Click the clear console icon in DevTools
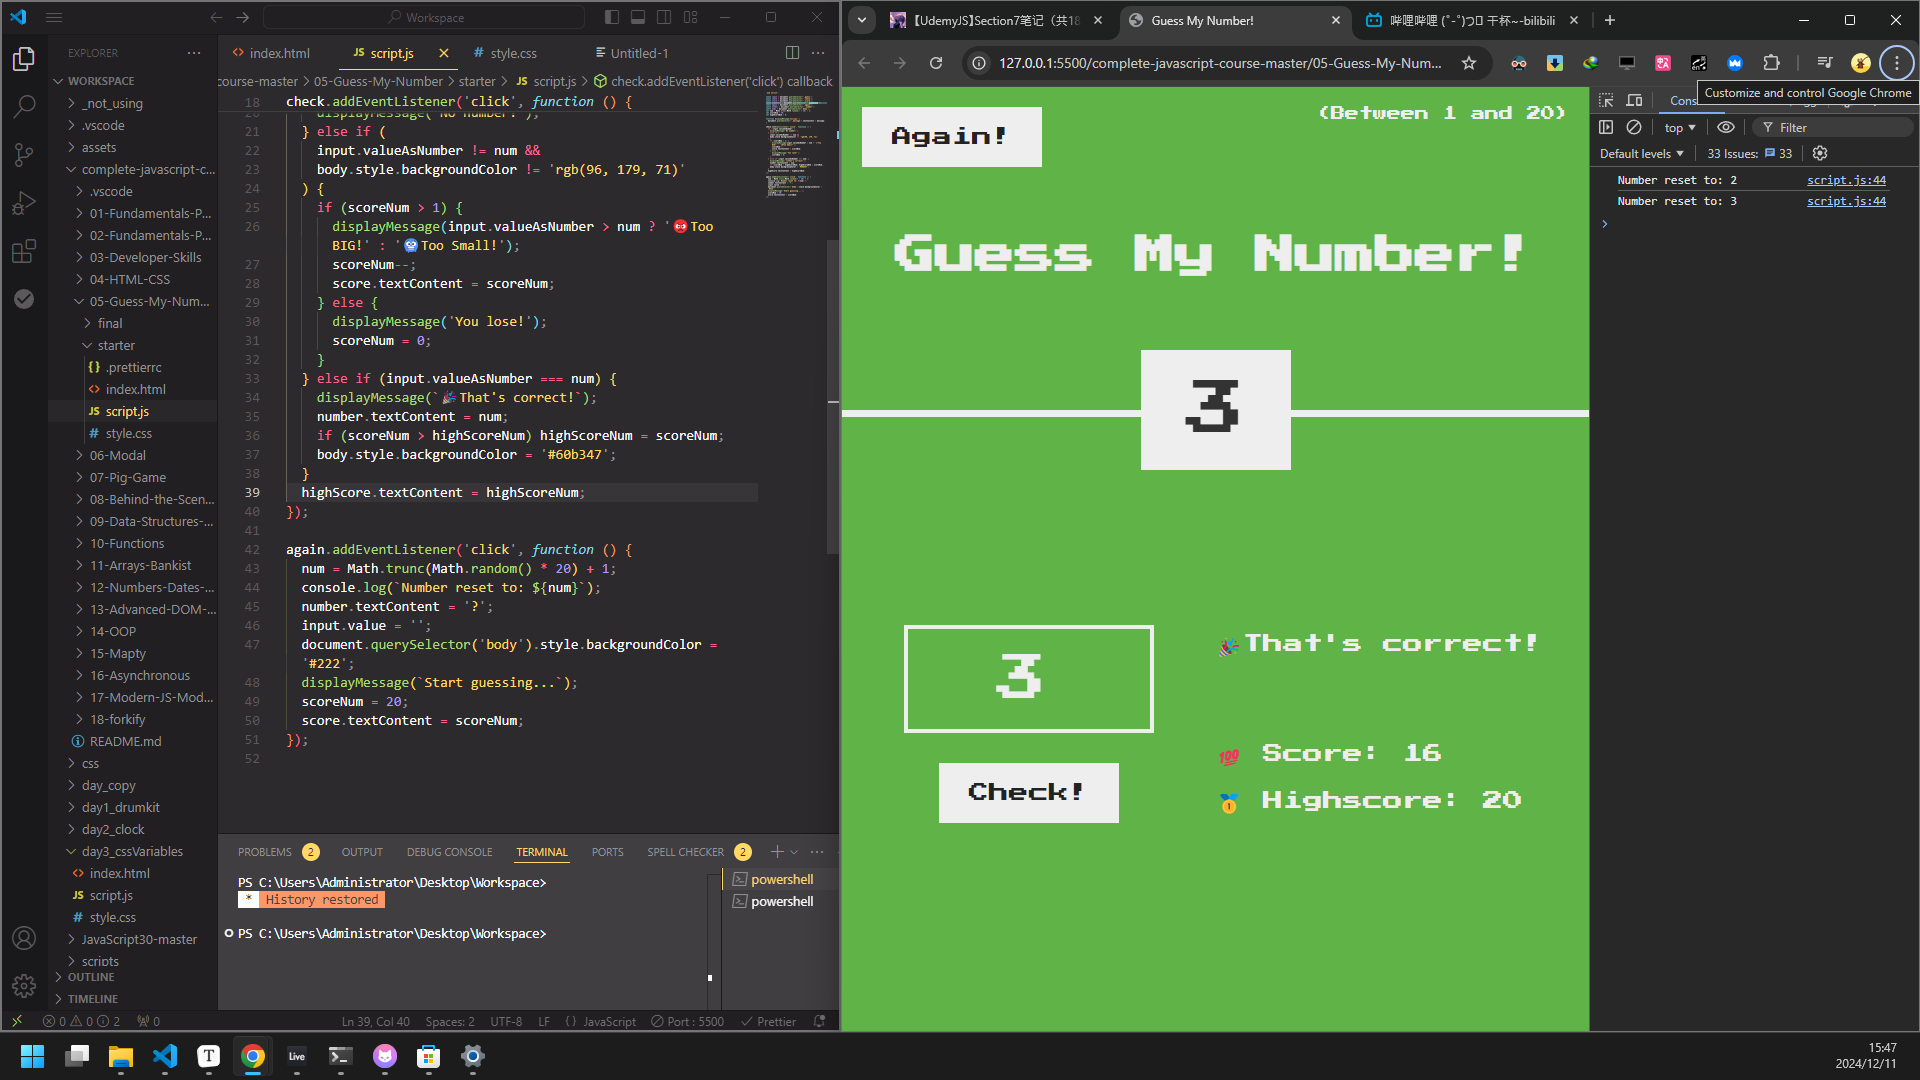 coord(1634,127)
